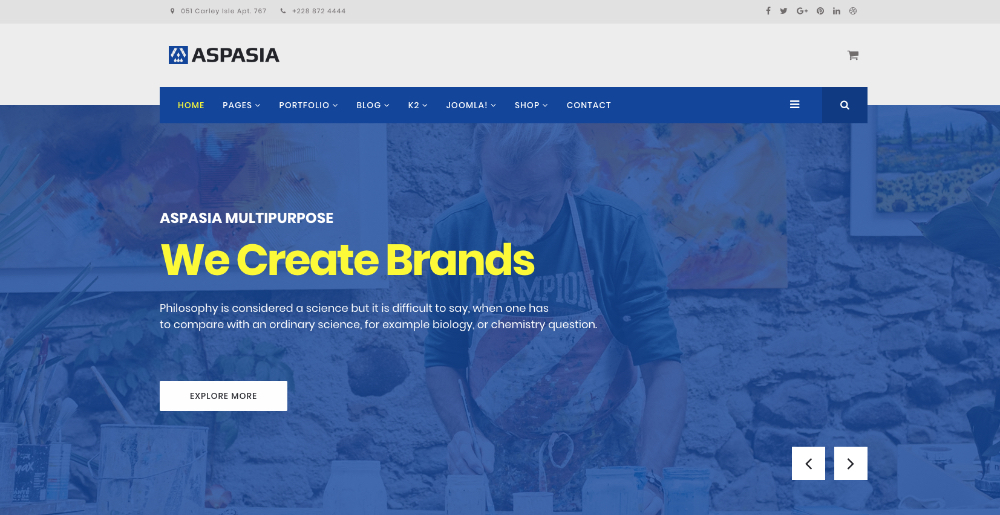Select the Home menu item

pos(191,105)
